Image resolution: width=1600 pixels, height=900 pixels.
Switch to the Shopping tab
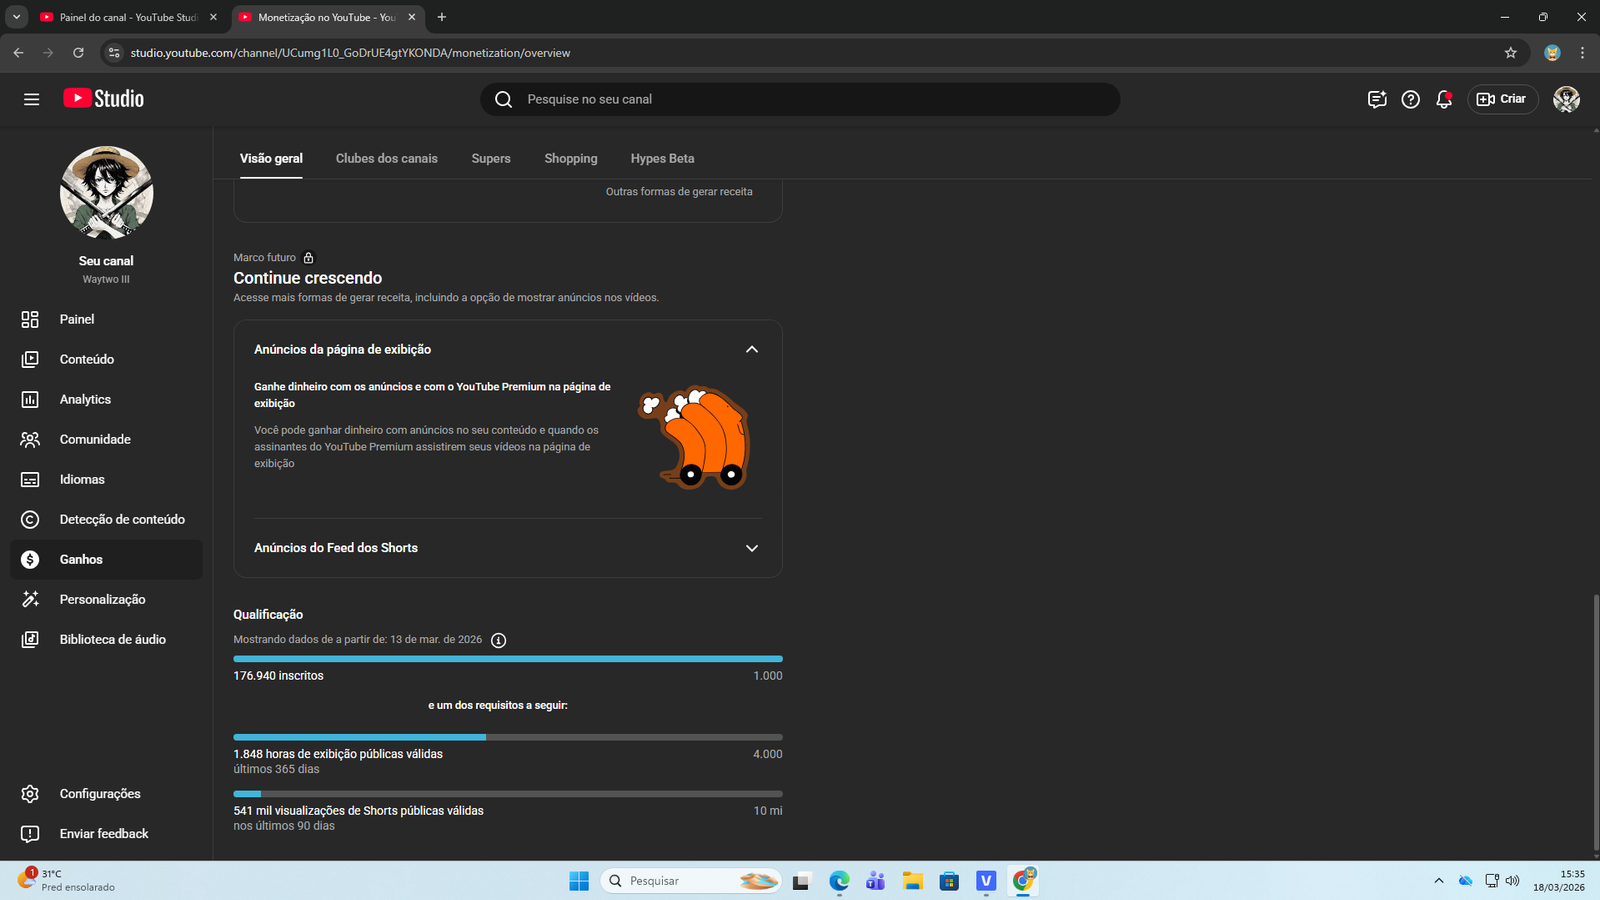coord(571,158)
